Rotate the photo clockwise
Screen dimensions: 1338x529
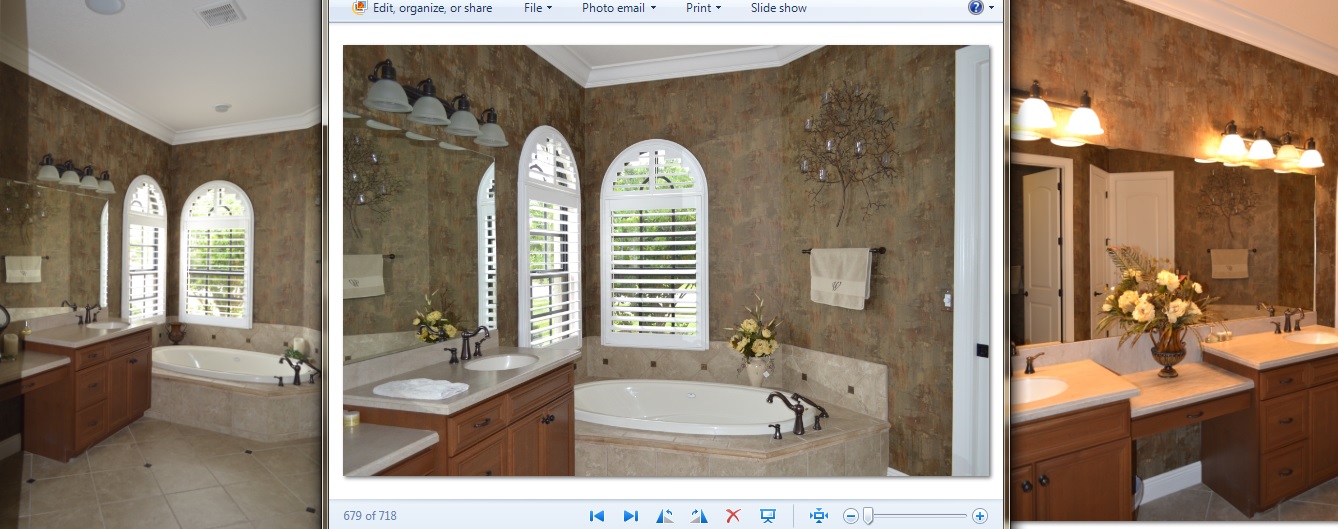(x=699, y=516)
